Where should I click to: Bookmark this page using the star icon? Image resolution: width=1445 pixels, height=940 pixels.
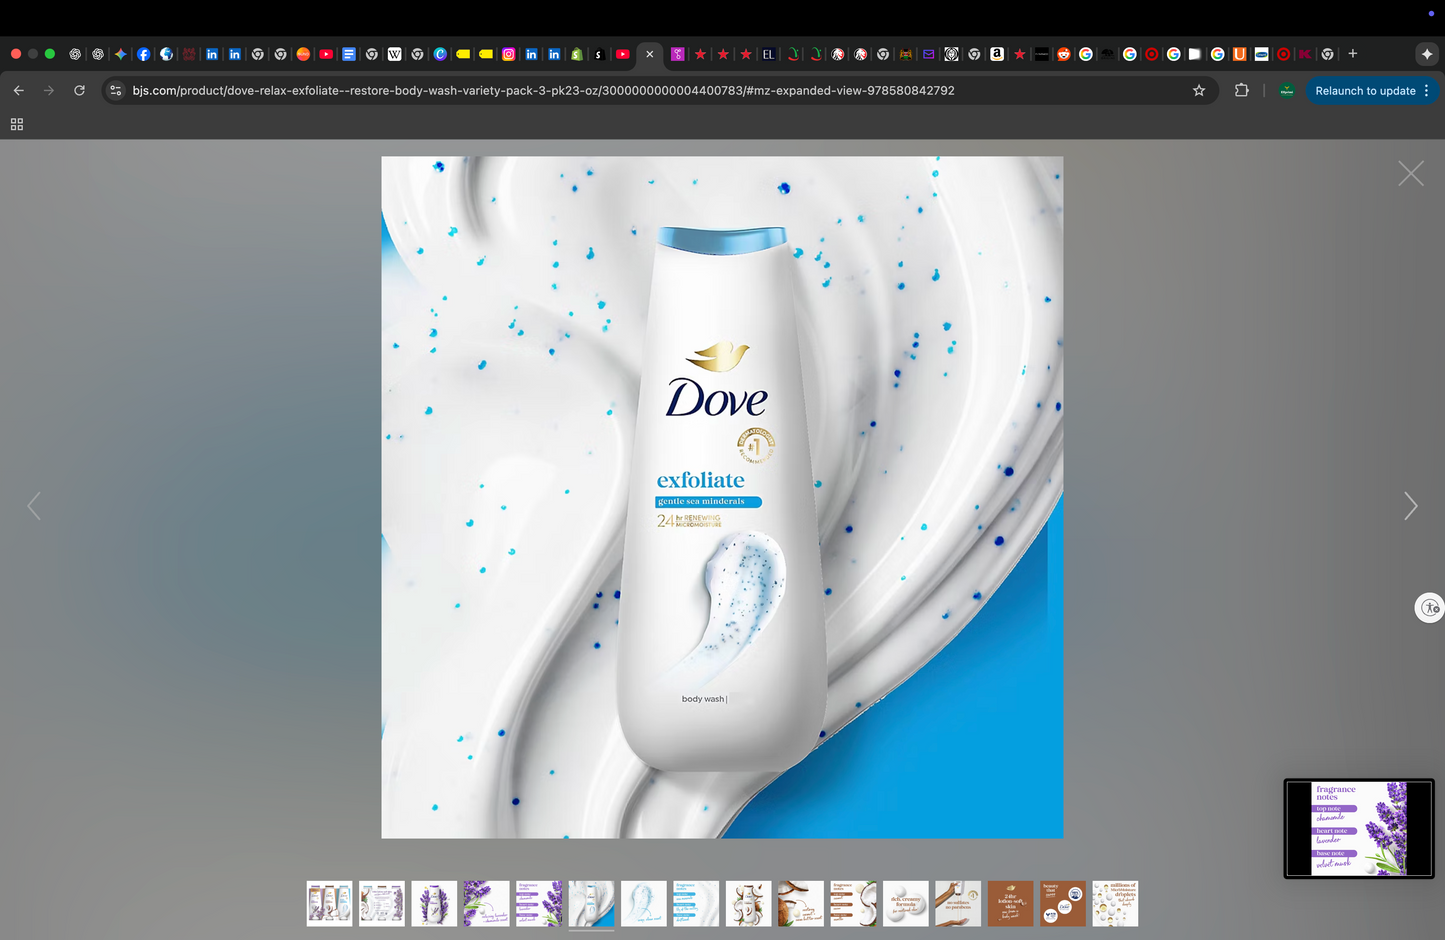(1198, 90)
